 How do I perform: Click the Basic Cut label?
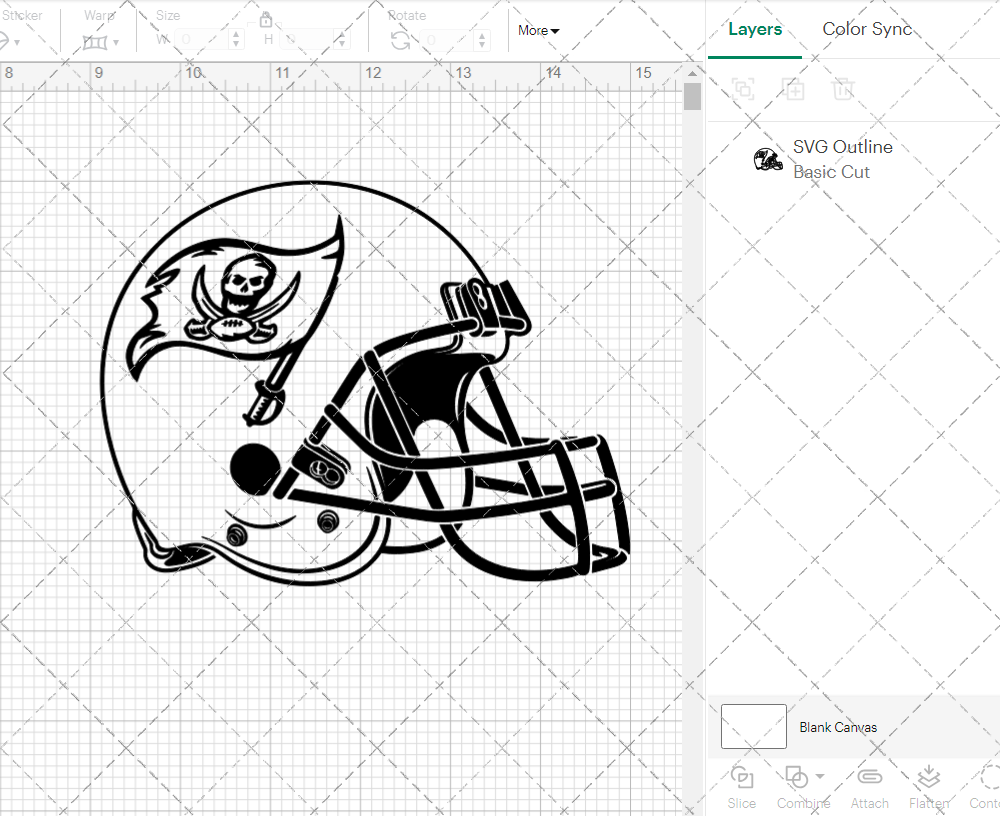[831, 172]
